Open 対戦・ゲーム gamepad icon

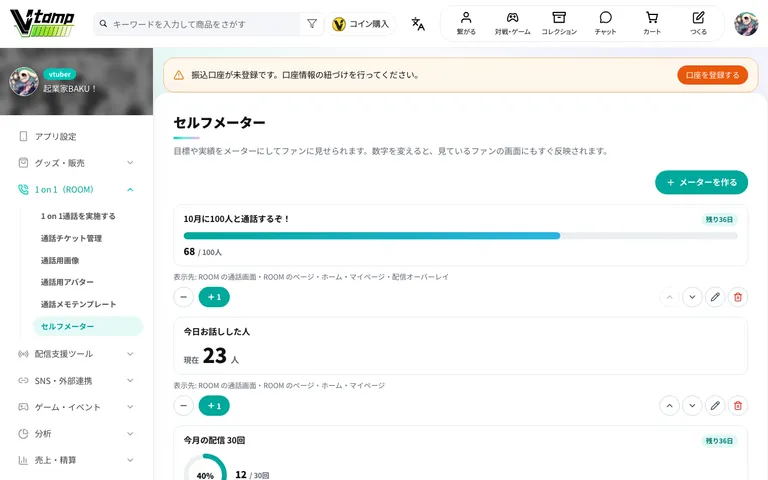coord(512,24)
